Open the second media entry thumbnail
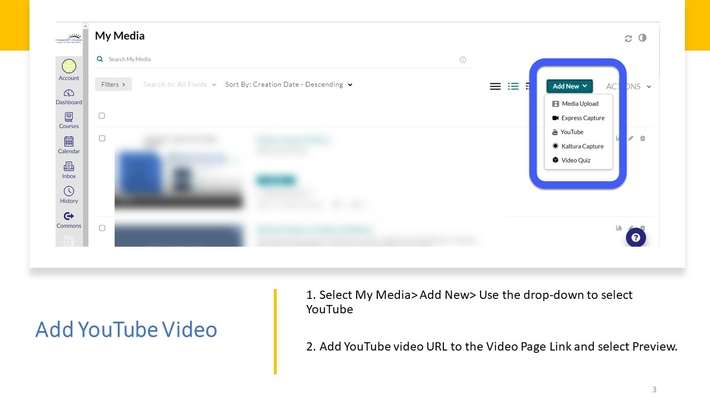Screen dimensions: 710x400 (179, 236)
